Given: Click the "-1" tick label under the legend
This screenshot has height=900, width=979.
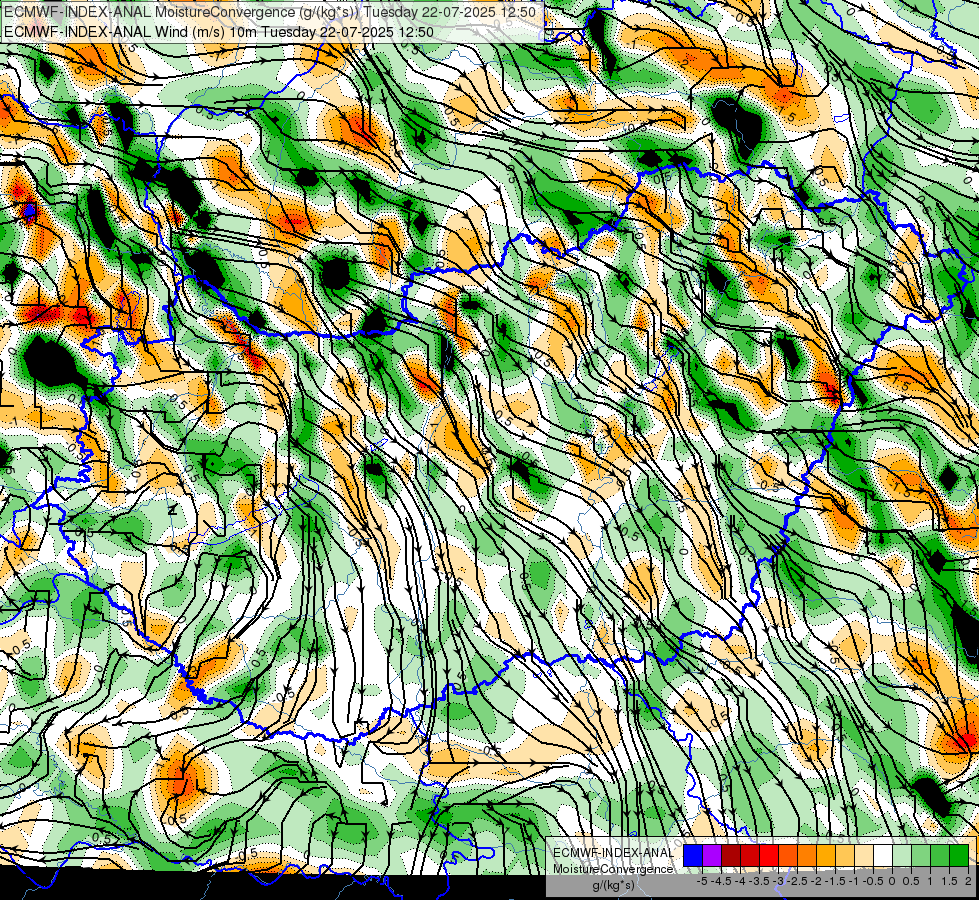Looking at the screenshot, I should tap(854, 881).
